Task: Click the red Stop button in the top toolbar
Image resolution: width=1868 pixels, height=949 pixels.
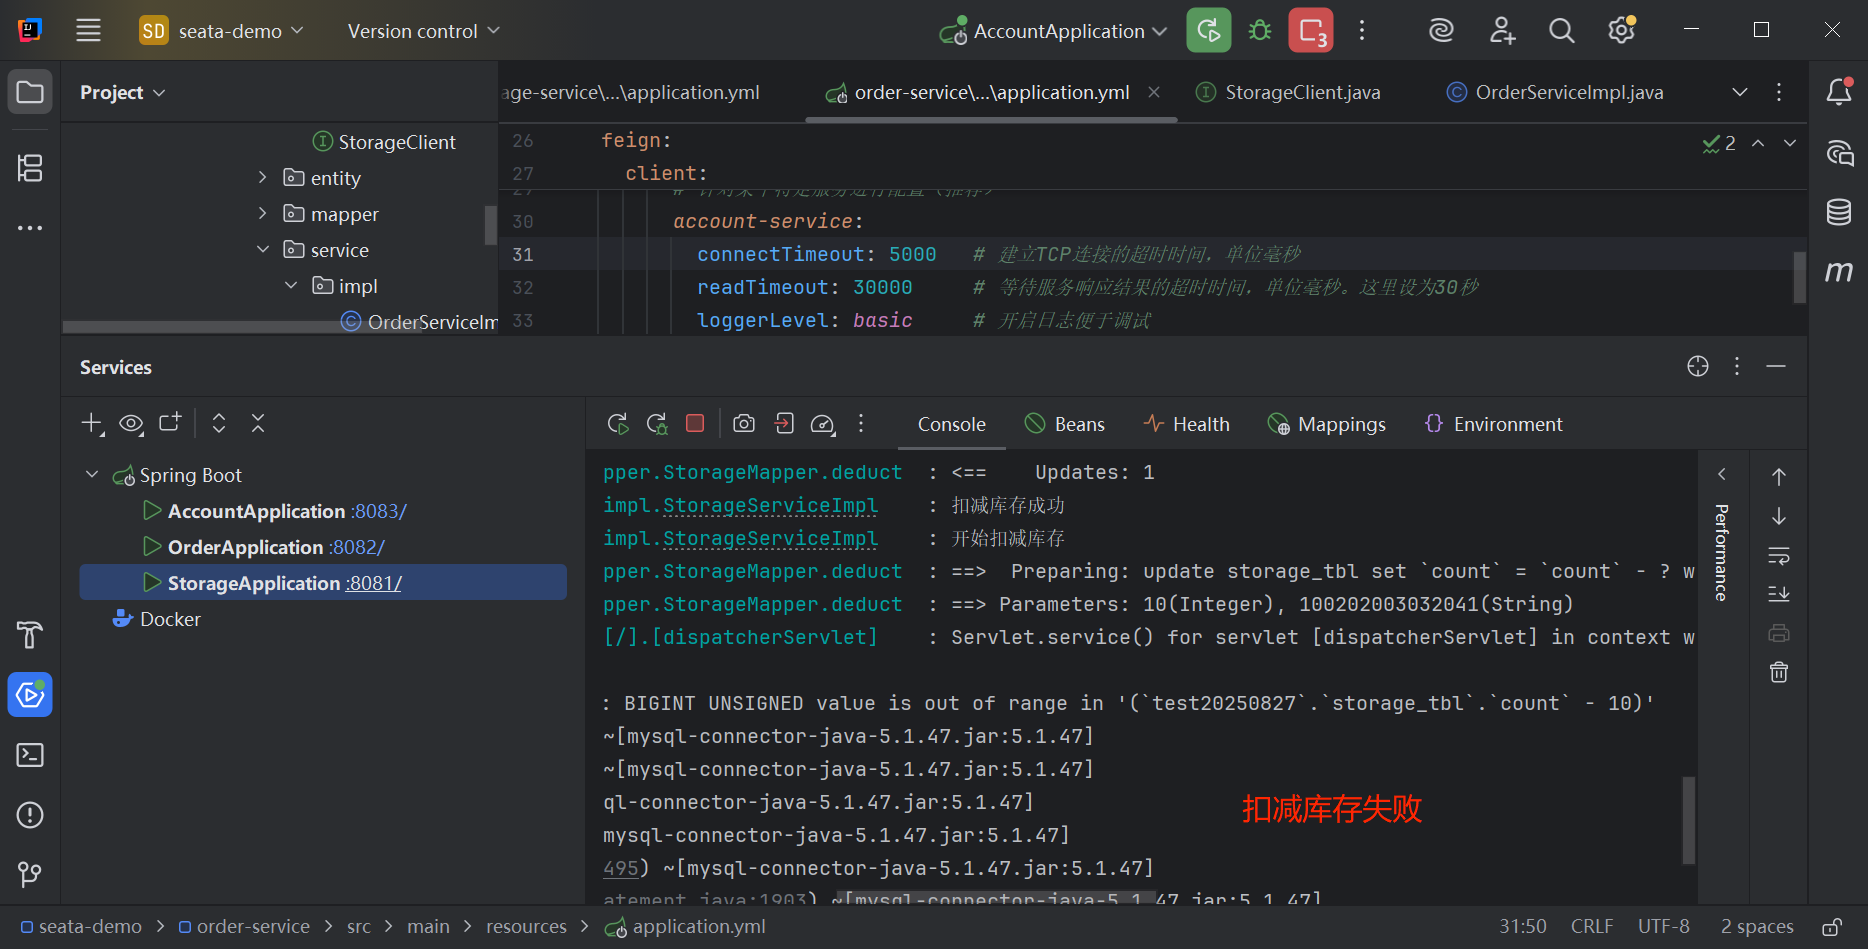Action: coord(1311,30)
